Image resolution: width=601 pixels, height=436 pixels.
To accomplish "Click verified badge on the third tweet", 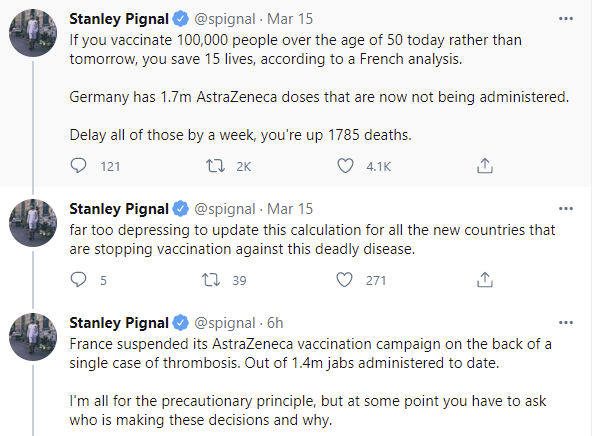I will tap(180, 322).
